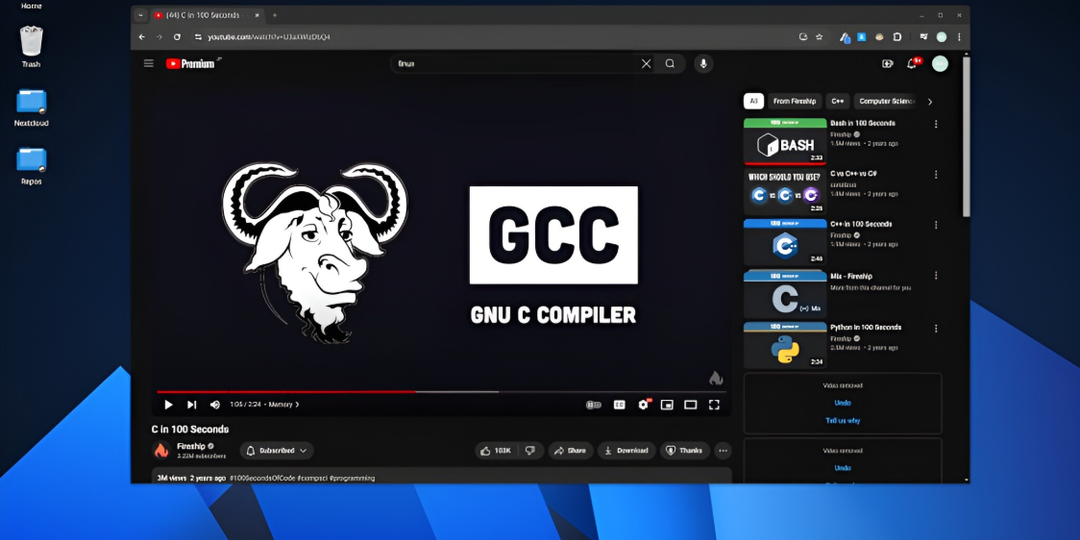
Task: Open the browser tab search dropdown
Action: pos(141,15)
